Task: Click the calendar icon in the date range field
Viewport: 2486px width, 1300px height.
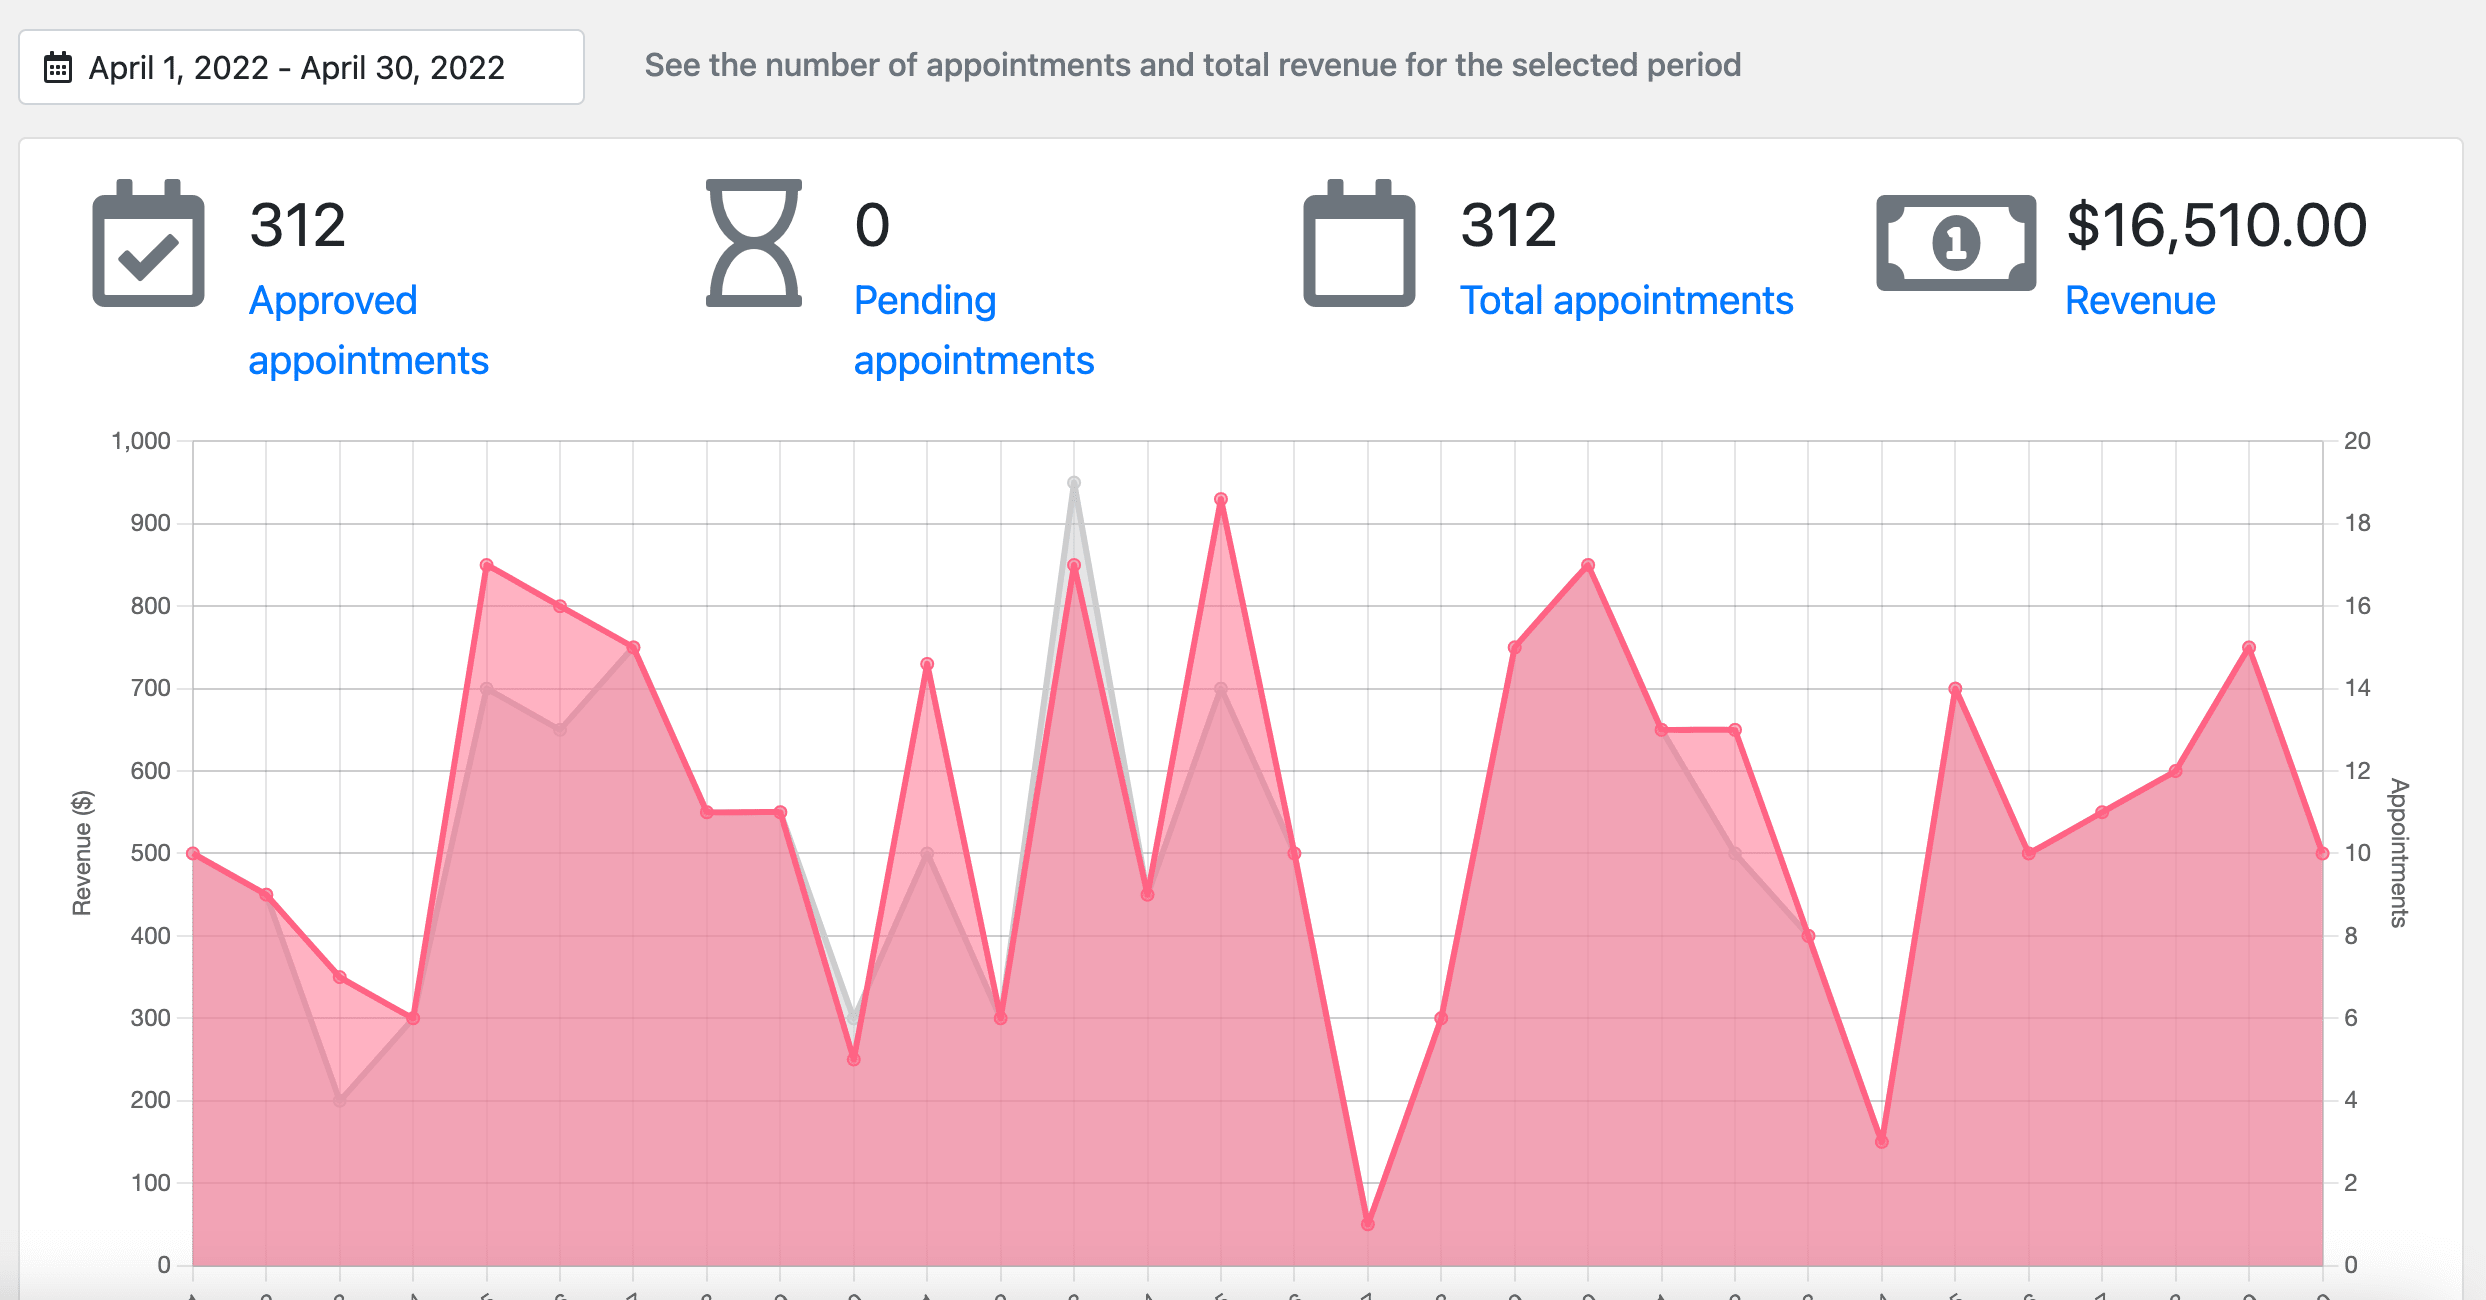Action: click(58, 67)
